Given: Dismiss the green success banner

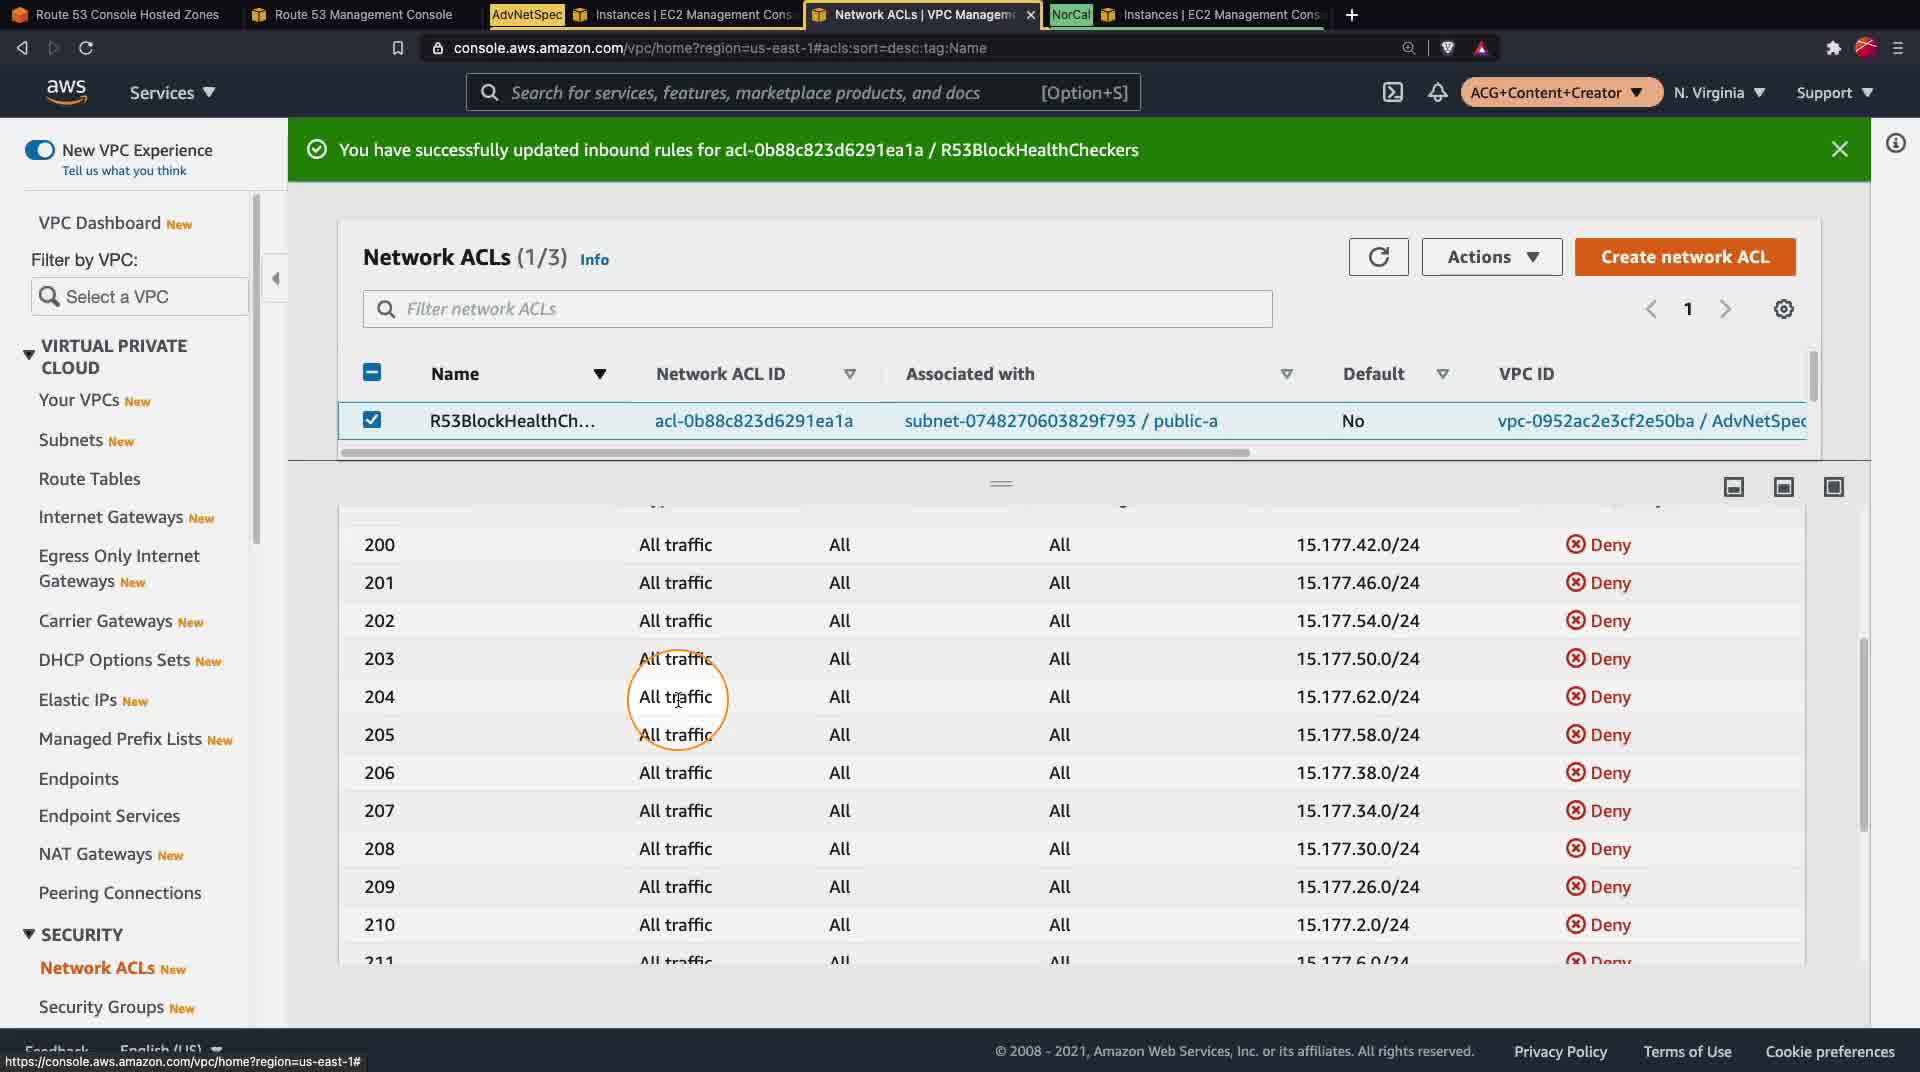Looking at the screenshot, I should pyautogui.click(x=1839, y=149).
